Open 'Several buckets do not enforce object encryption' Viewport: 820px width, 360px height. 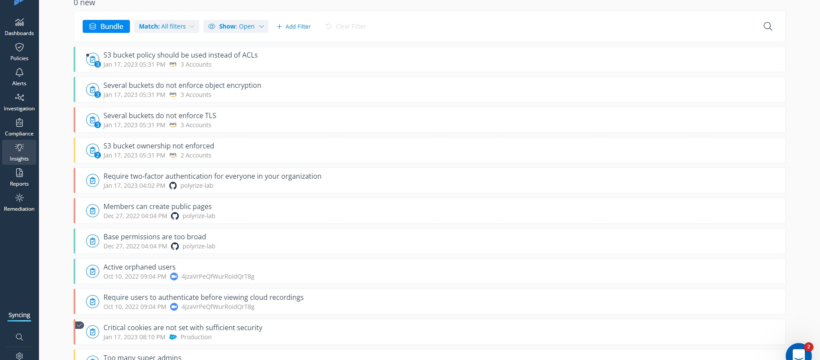click(x=182, y=85)
